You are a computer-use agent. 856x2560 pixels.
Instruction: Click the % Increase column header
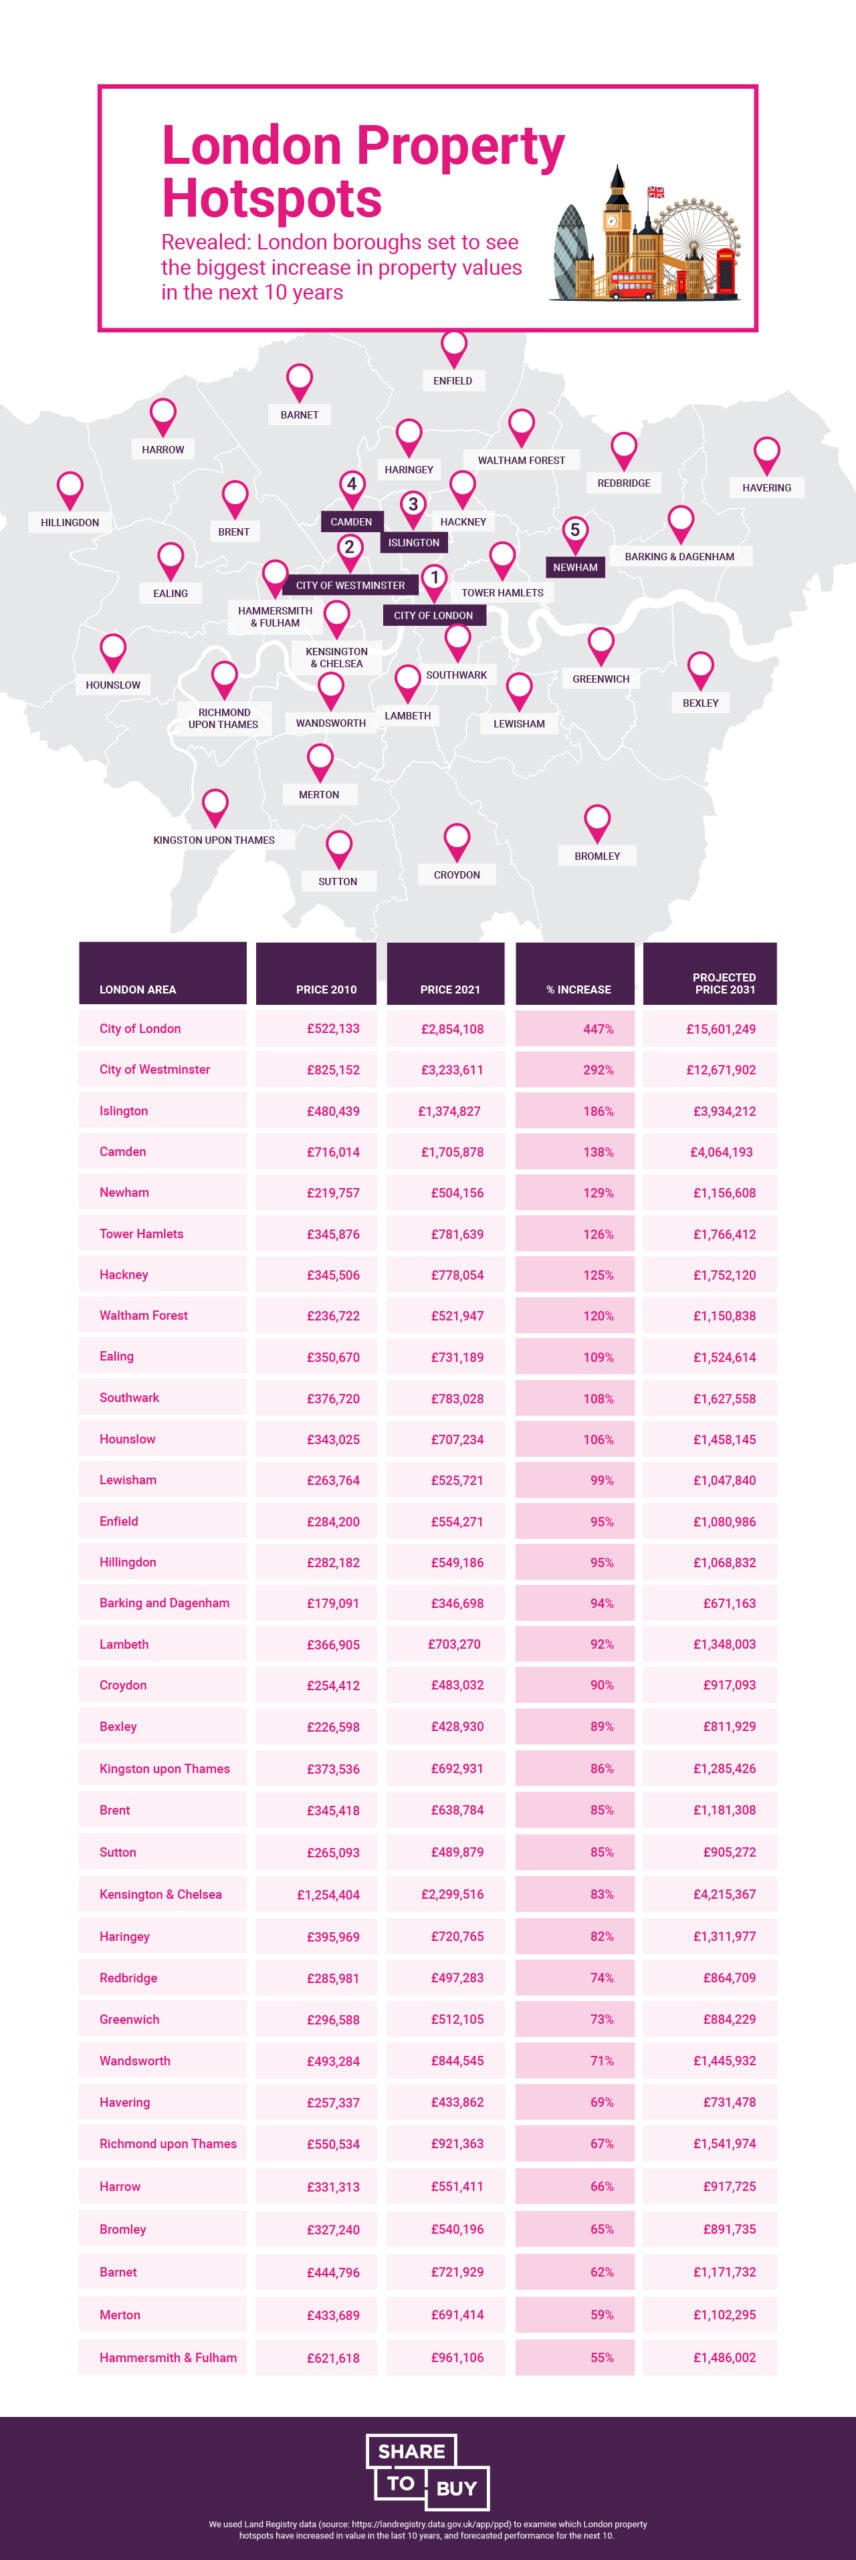[576, 974]
